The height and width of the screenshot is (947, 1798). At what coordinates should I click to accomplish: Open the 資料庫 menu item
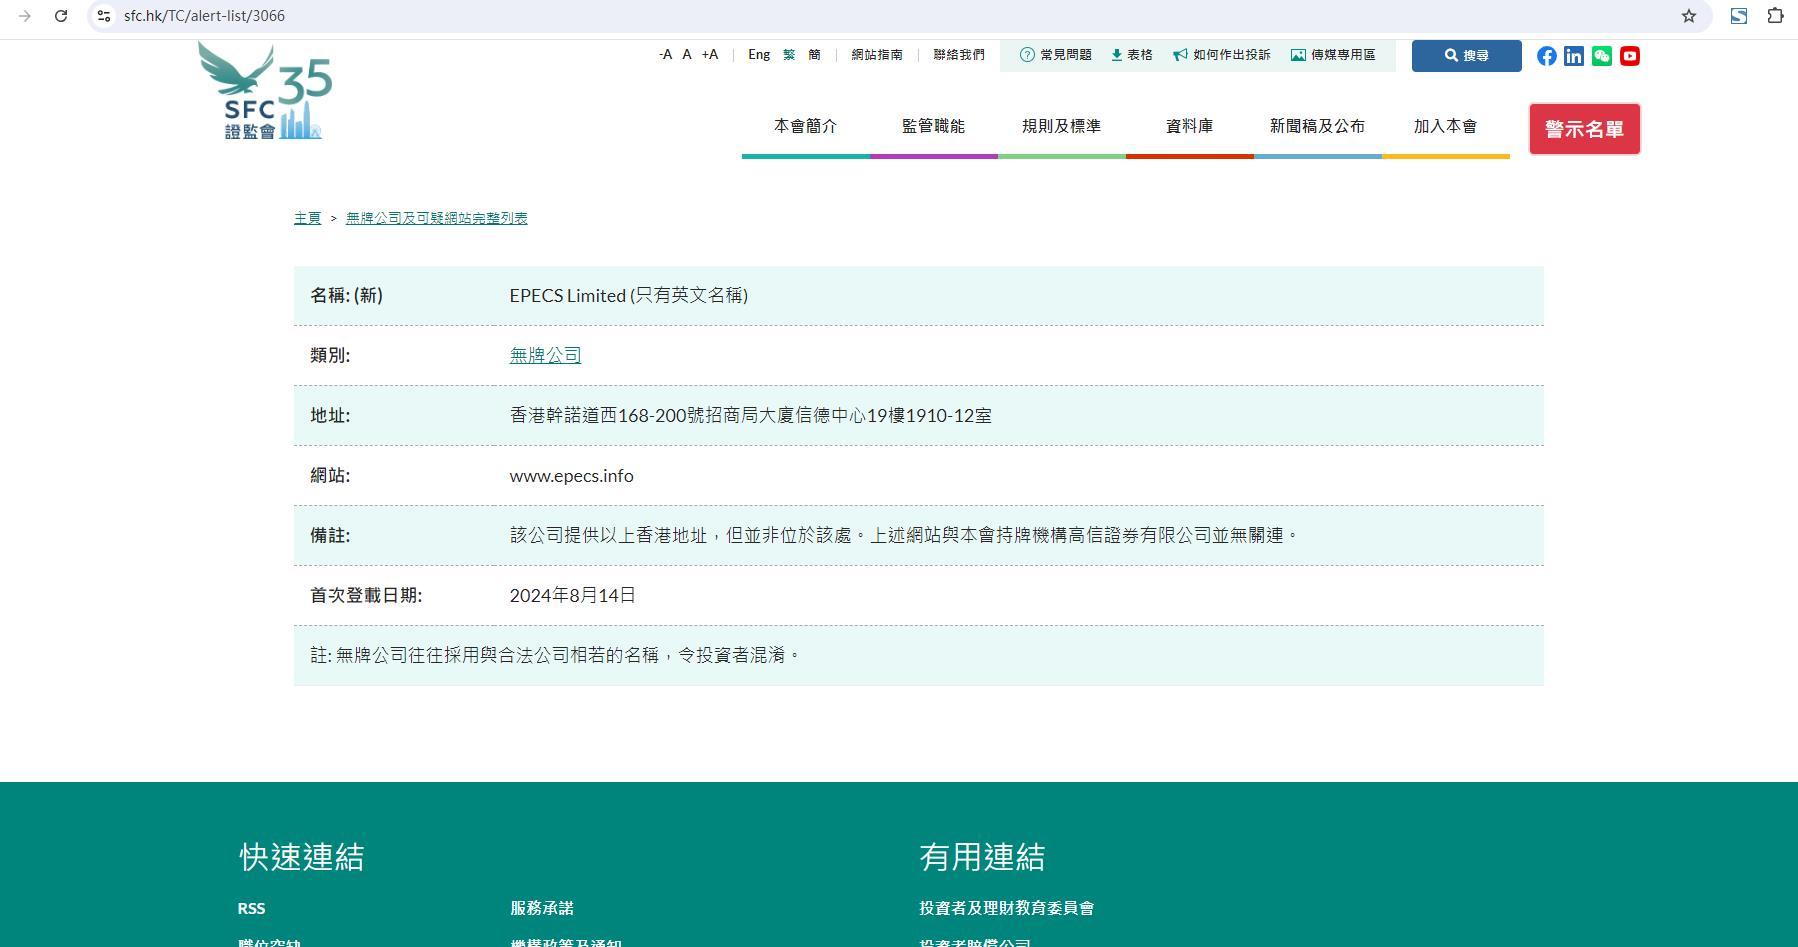pos(1189,127)
